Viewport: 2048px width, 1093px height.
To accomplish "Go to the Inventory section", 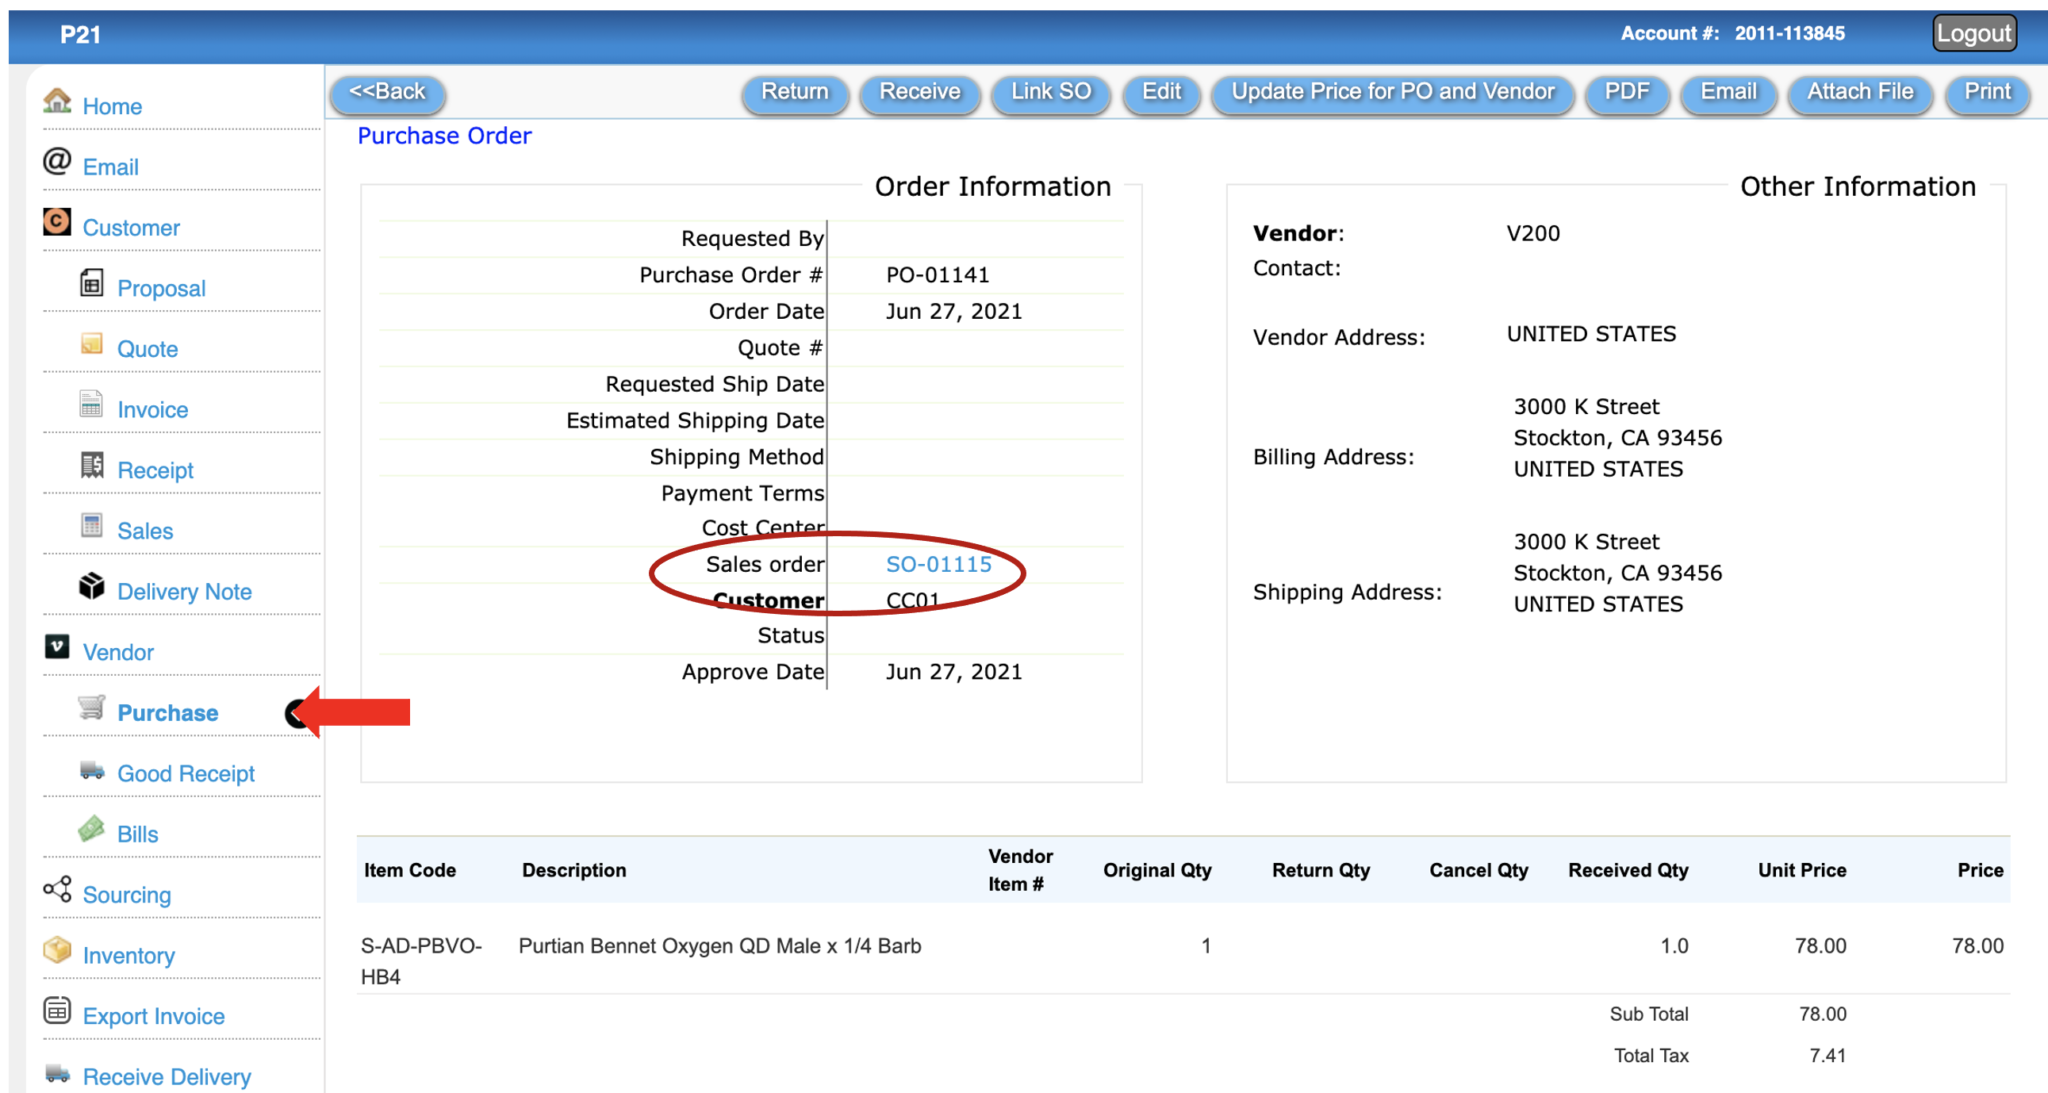I will (x=129, y=956).
